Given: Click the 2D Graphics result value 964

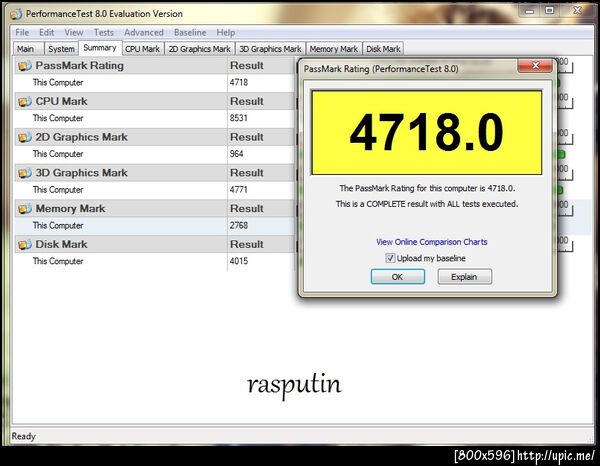Looking at the screenshot, I should tap(236, 154).
